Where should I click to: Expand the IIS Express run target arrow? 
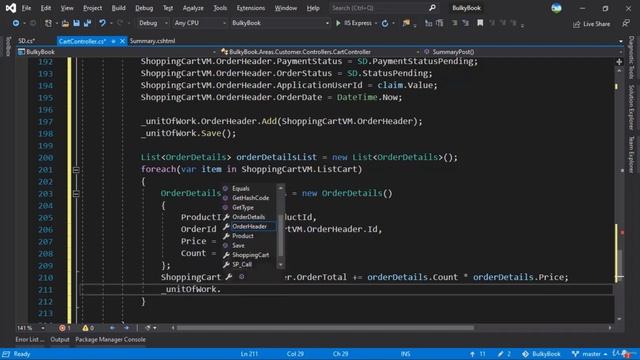376,23
